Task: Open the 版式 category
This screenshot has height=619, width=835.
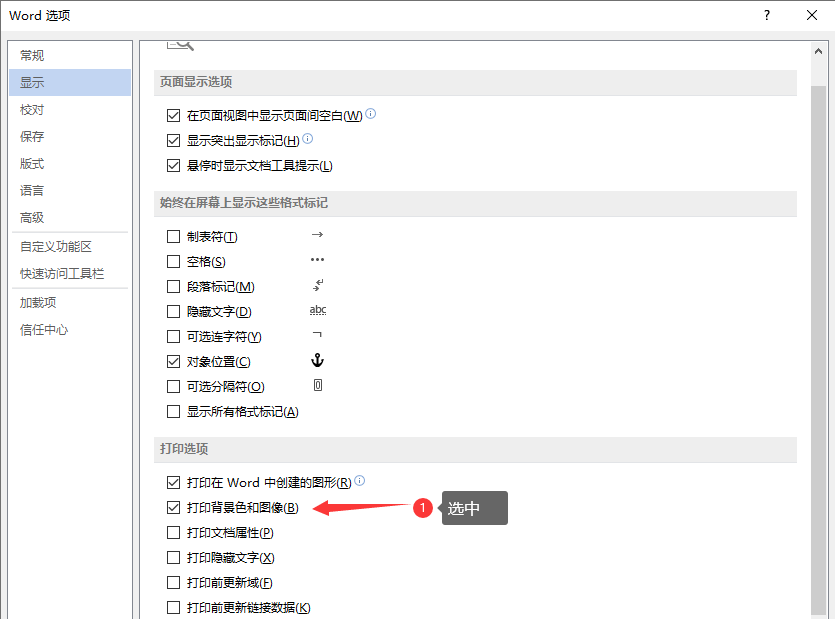Action: (70, 164)
